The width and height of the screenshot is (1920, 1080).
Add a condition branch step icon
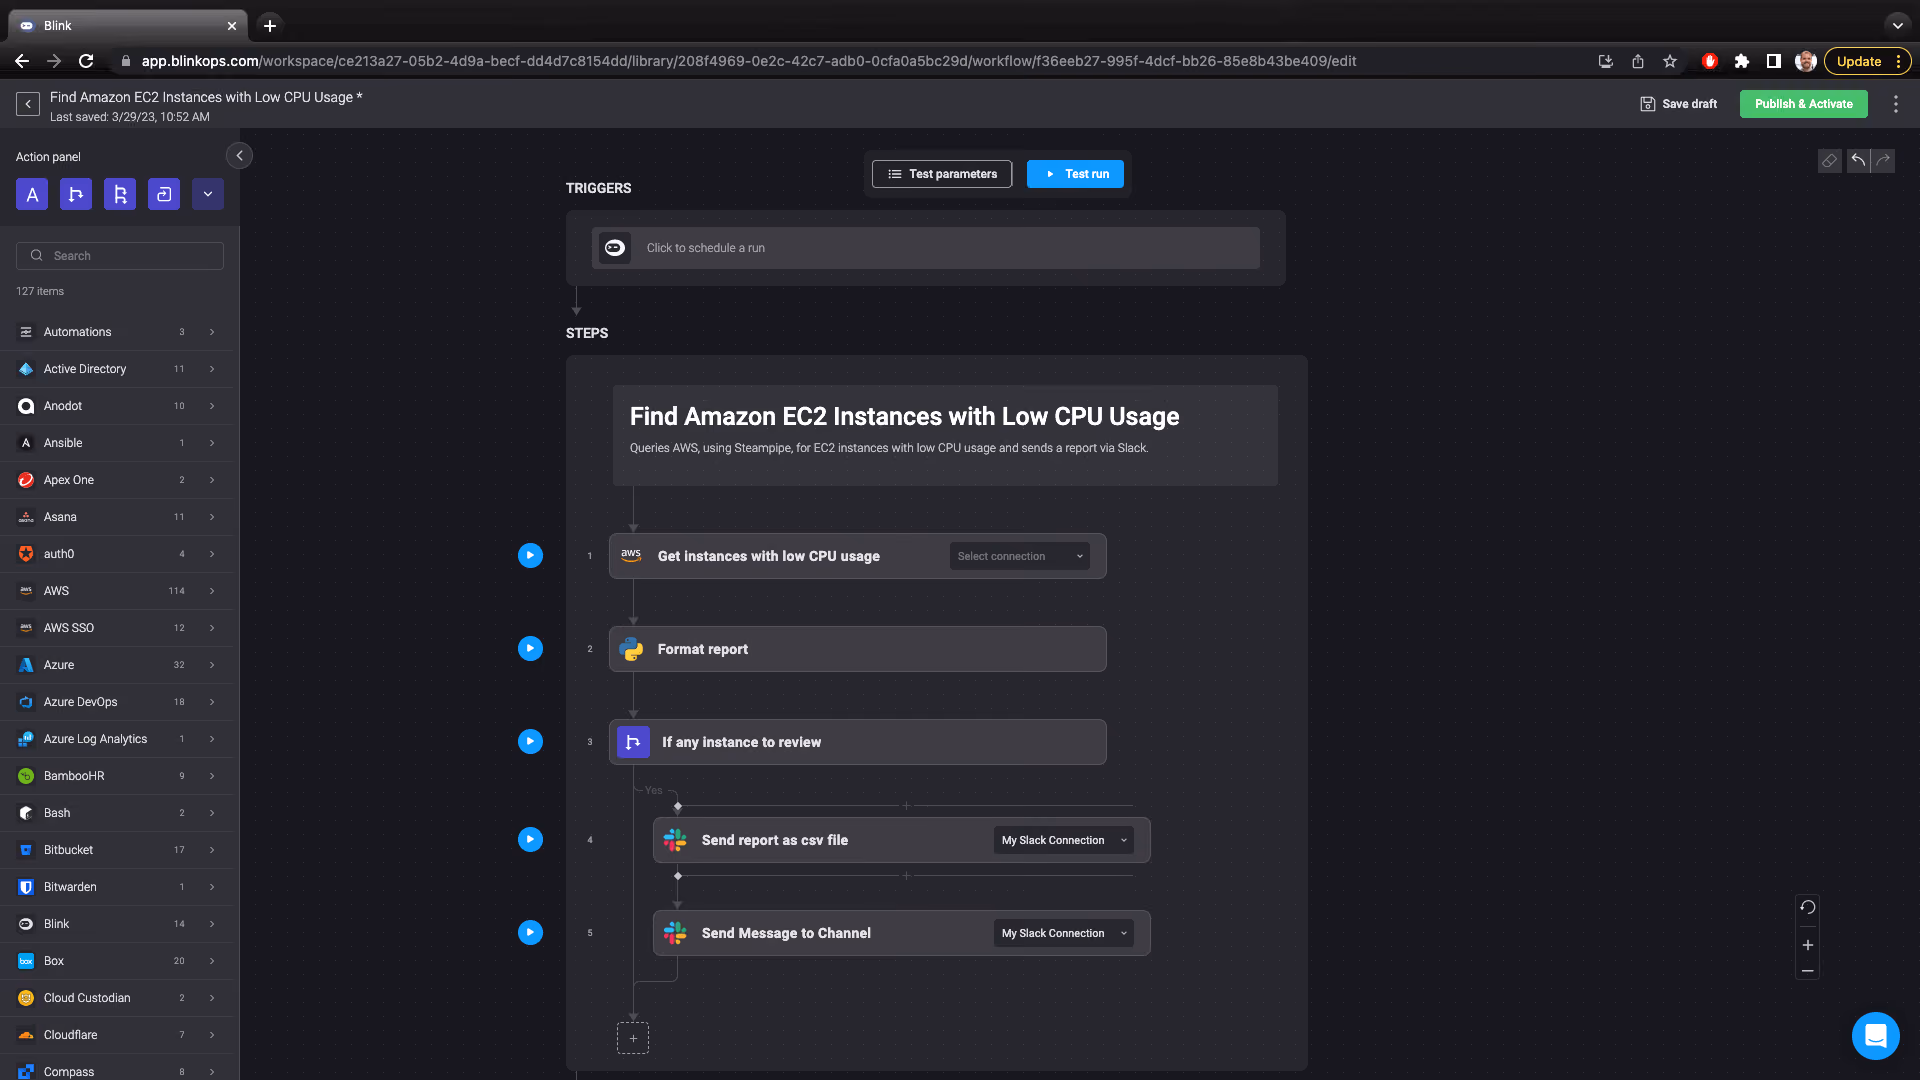pyautogui.click(x=76, y=194)
